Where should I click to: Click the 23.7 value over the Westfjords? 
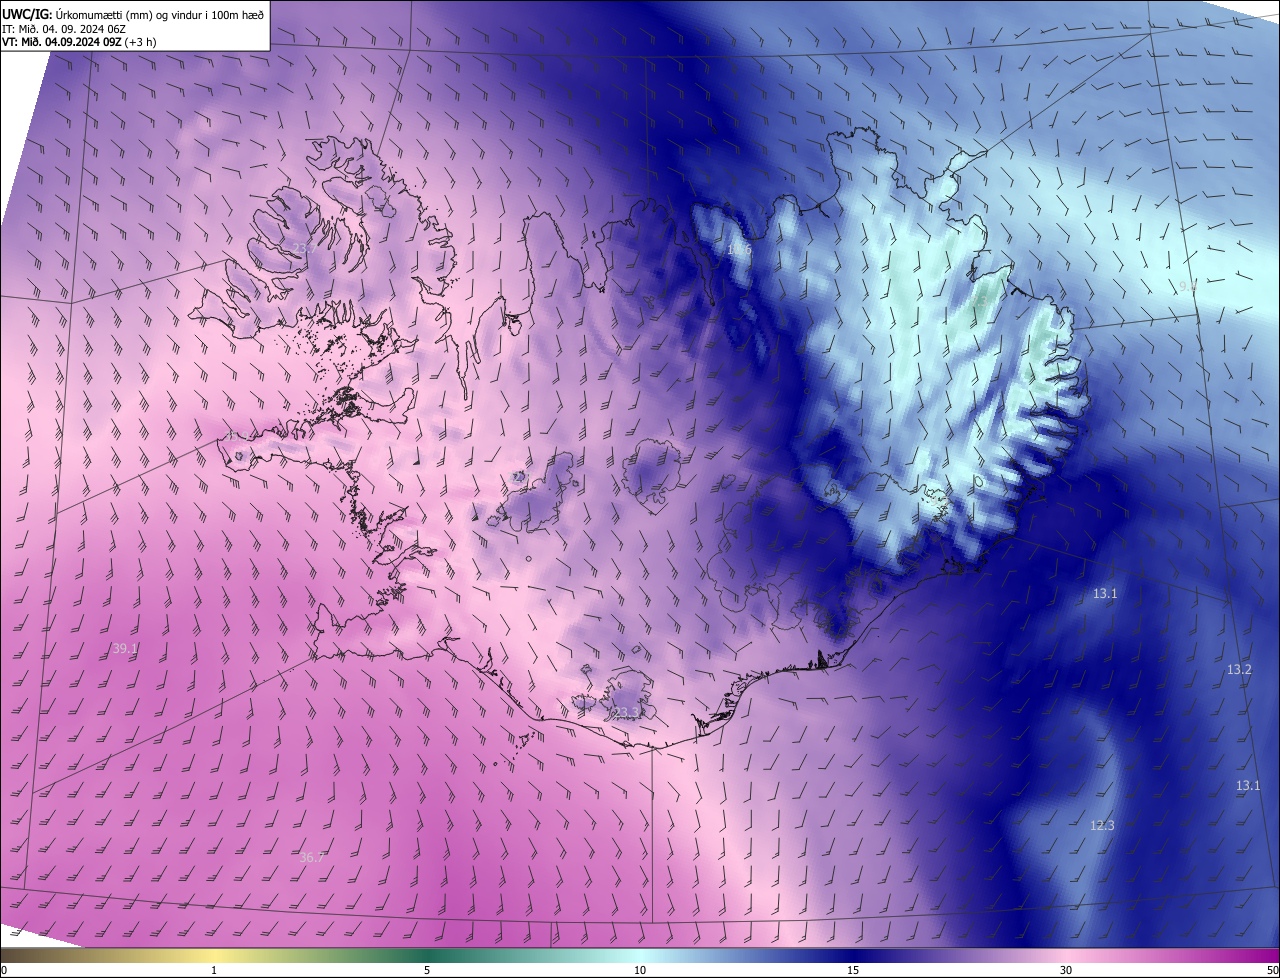click(304, 248)
